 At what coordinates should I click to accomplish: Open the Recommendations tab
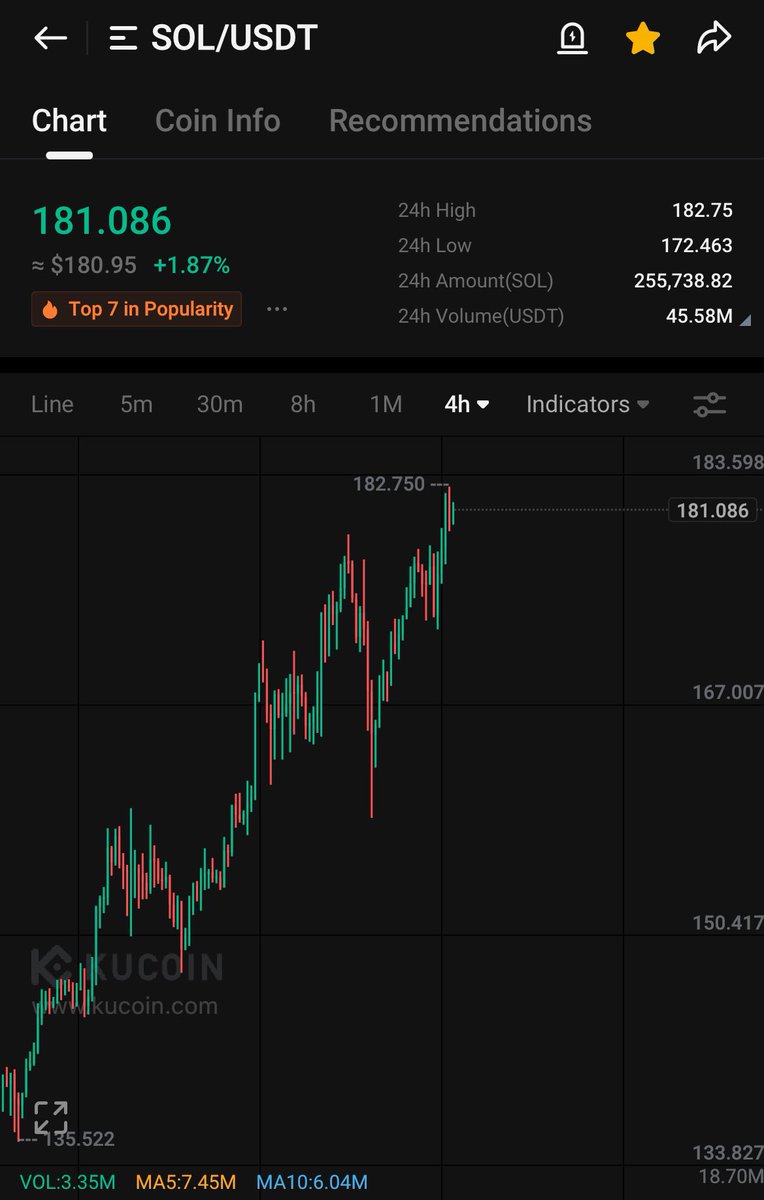[x=460, y=121]
